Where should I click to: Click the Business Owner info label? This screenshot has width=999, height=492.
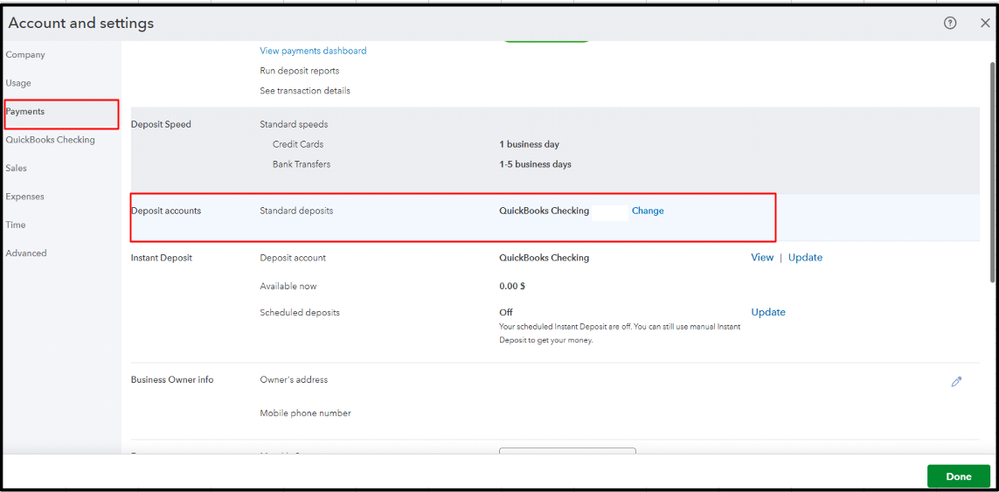point(172,379)
